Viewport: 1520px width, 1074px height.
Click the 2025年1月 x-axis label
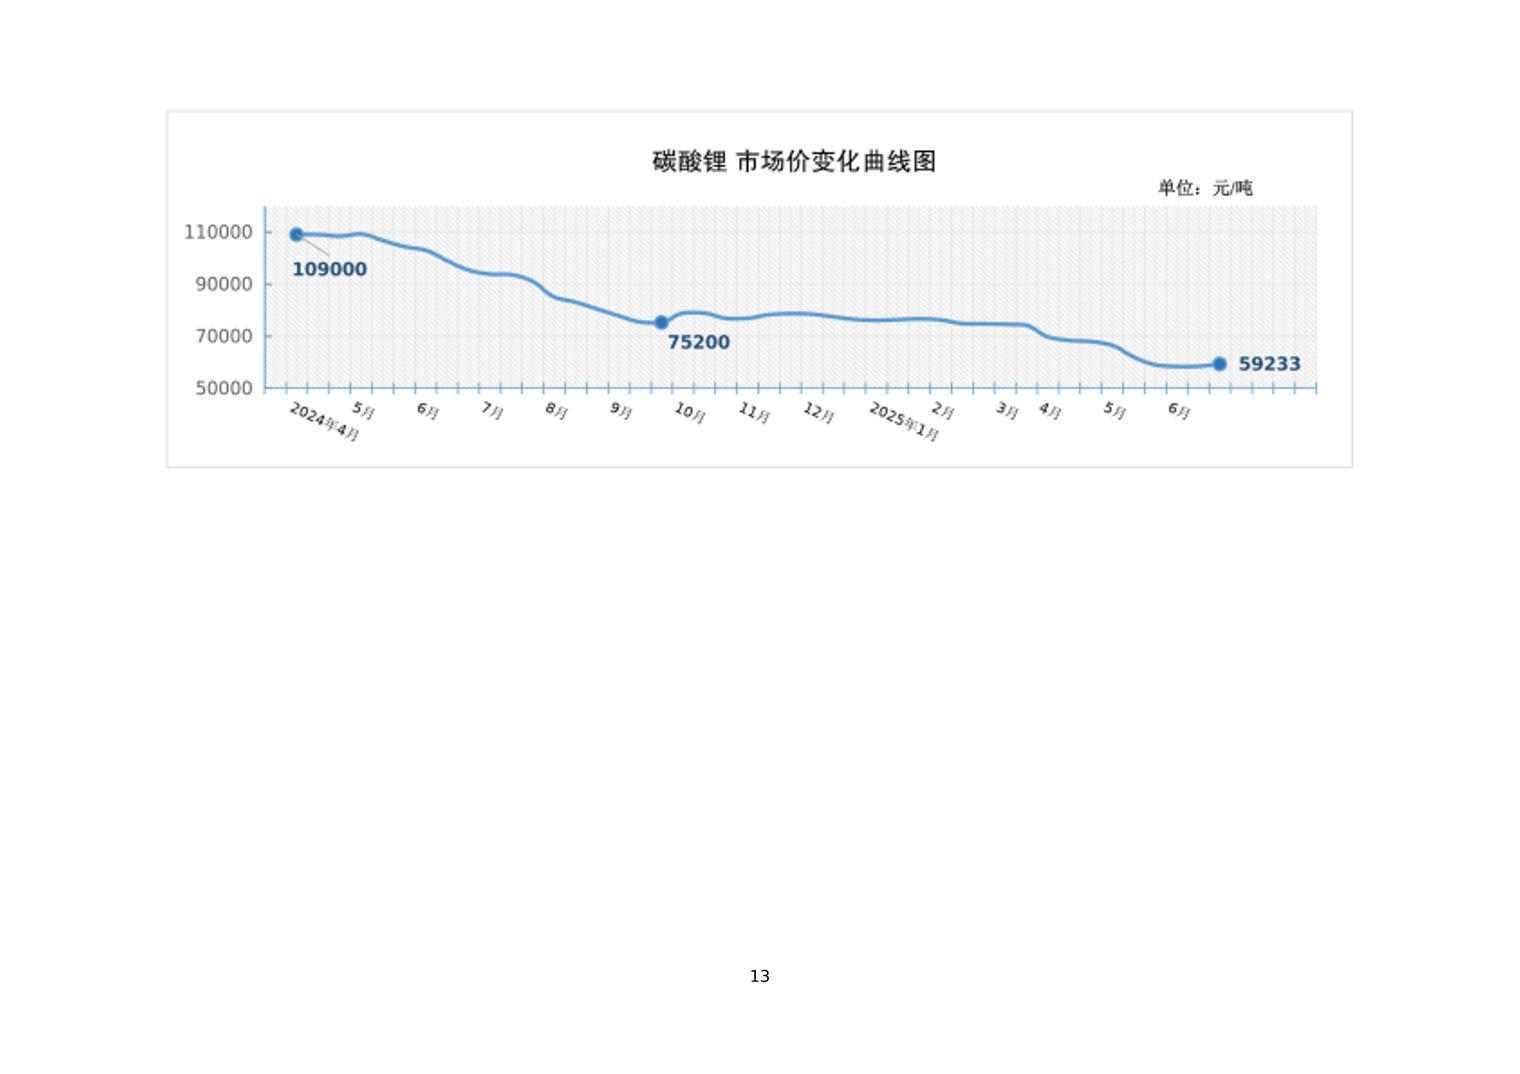[x=903, y=422]
